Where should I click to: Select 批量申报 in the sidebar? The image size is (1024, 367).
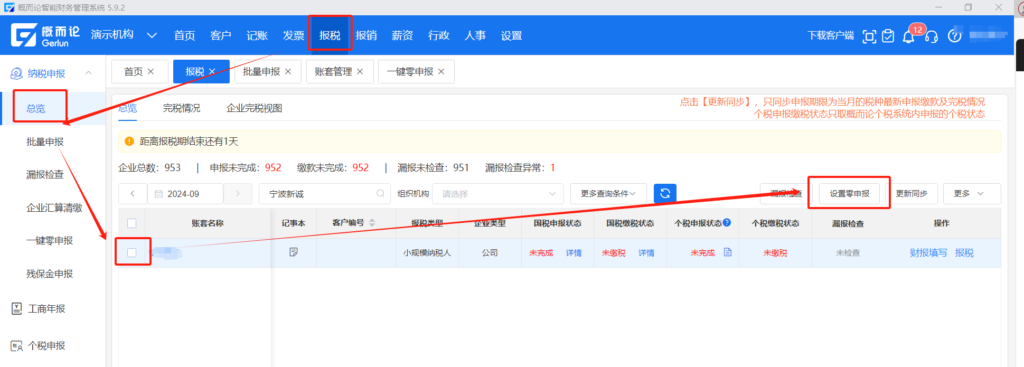pyautogui.click(x=45, y=141)
